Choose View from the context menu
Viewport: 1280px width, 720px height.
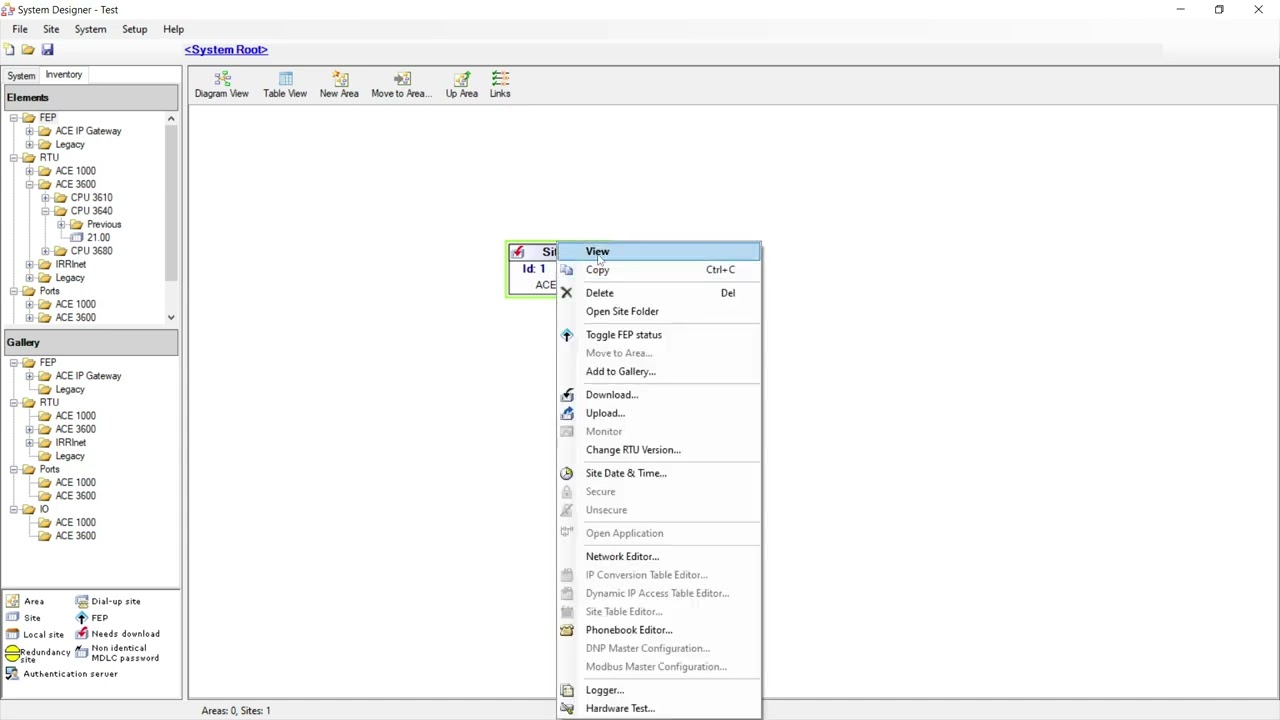point(659,252)
